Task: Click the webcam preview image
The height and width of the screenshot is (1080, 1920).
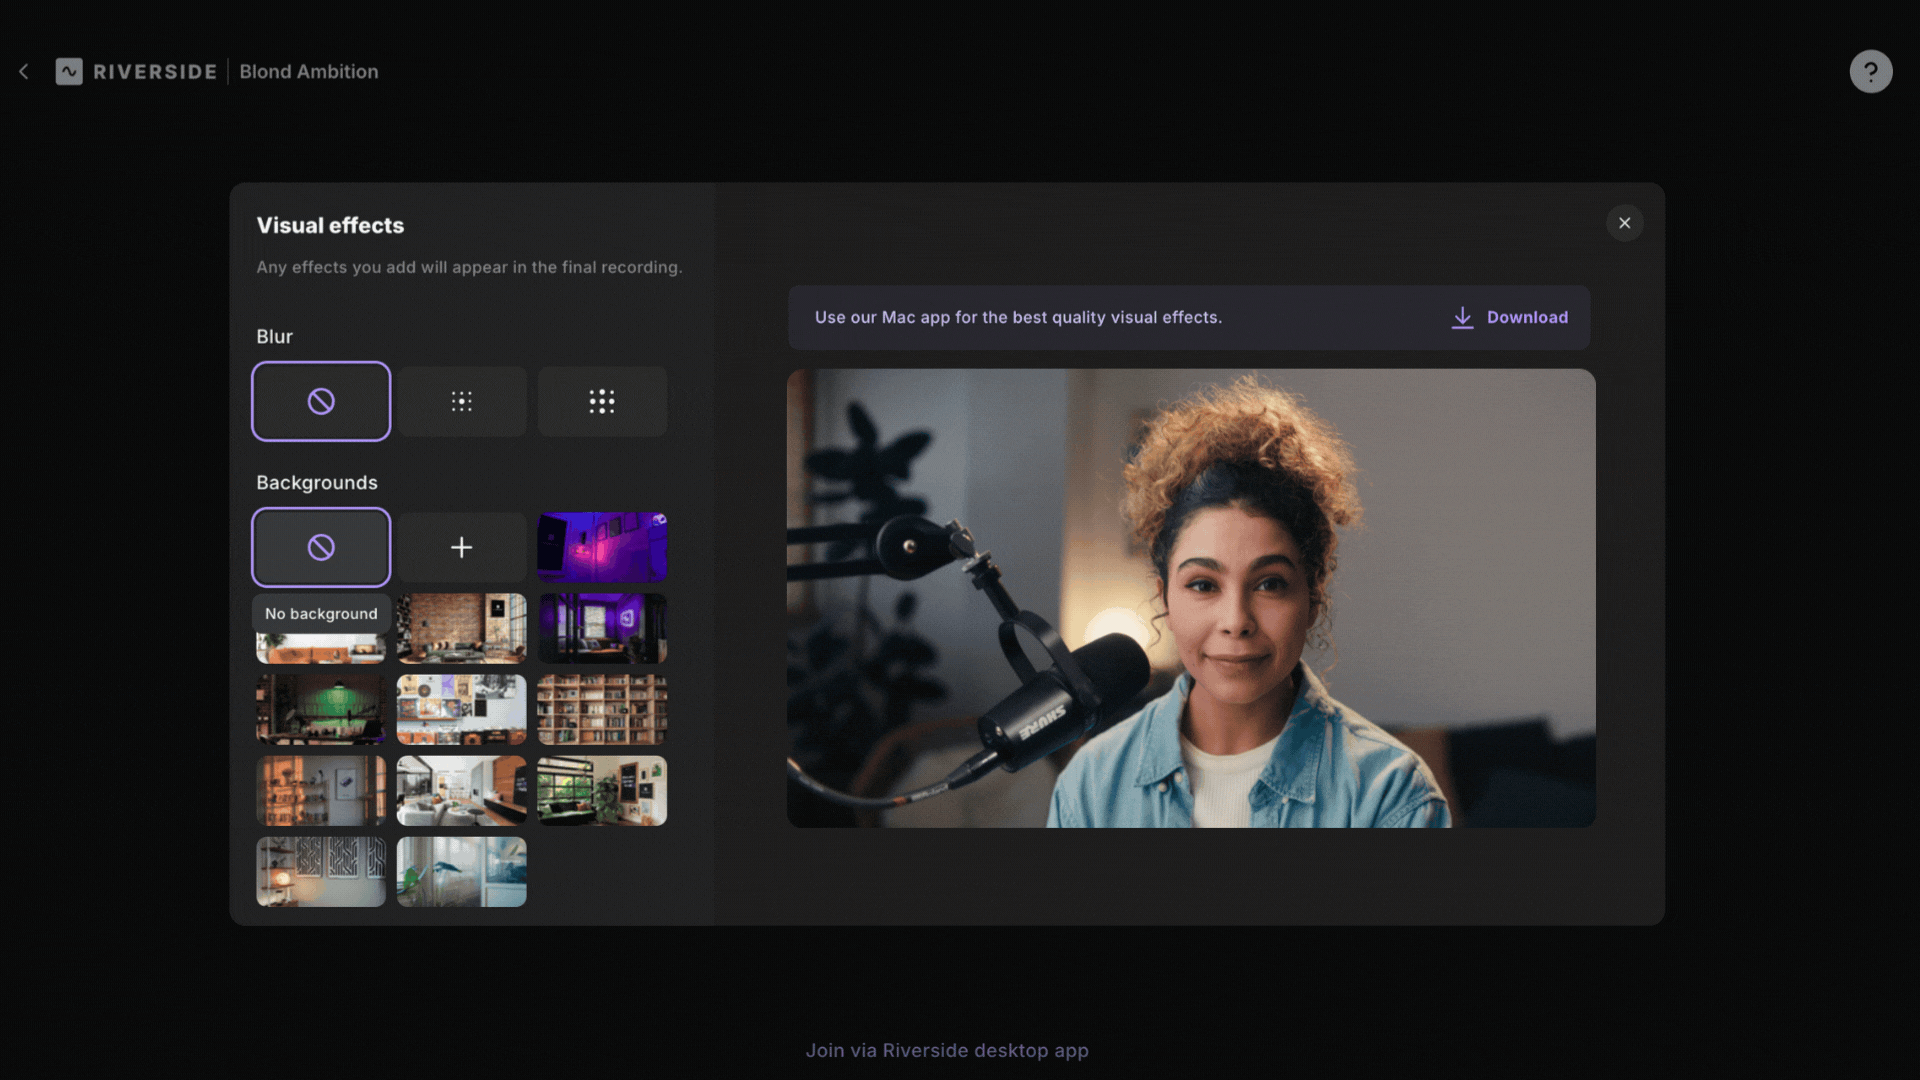Action: [x=1190, y=598]
